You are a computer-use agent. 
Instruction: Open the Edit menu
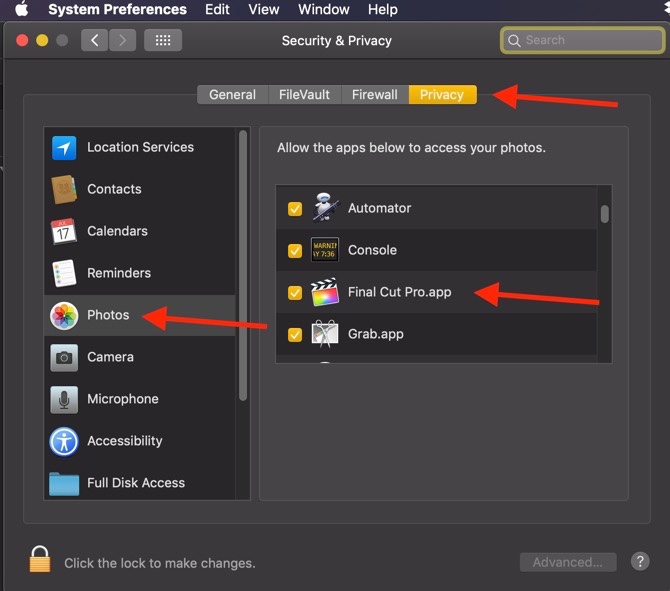point(217,9)
